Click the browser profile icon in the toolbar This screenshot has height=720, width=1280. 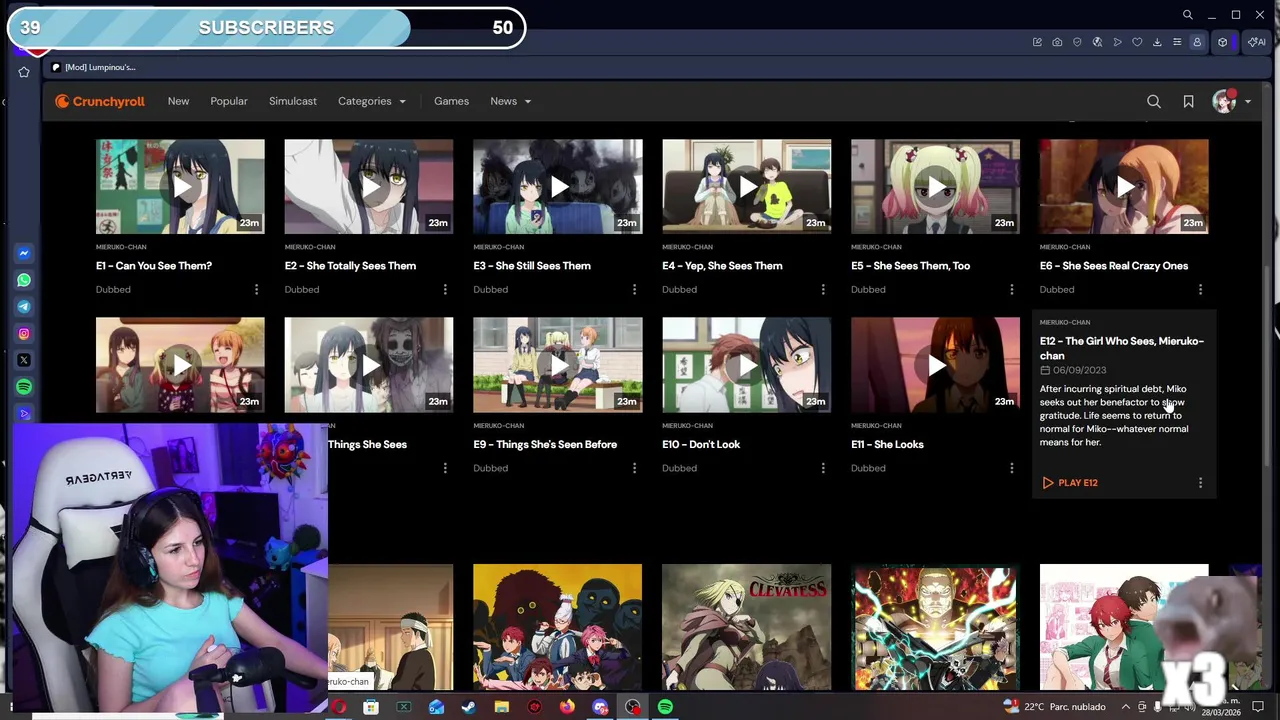point(1196,42)
